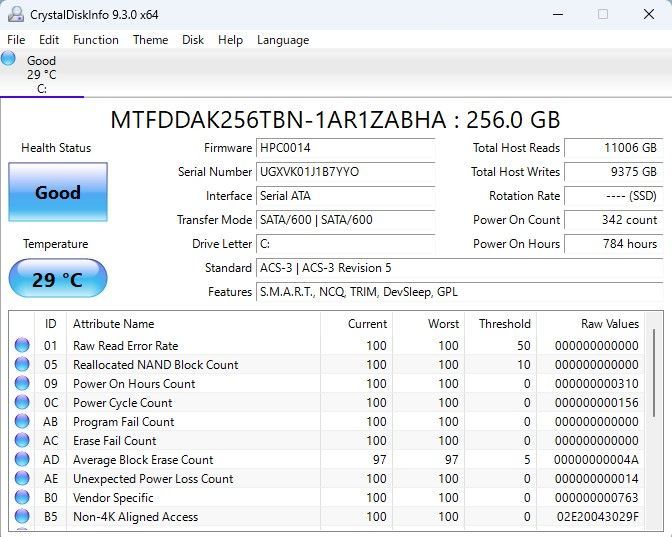Click the disk model title MTFDDAK256TBN-1AR1ZABHA
This screenshot has width=672, height=537.
click(x=278, y=120)
